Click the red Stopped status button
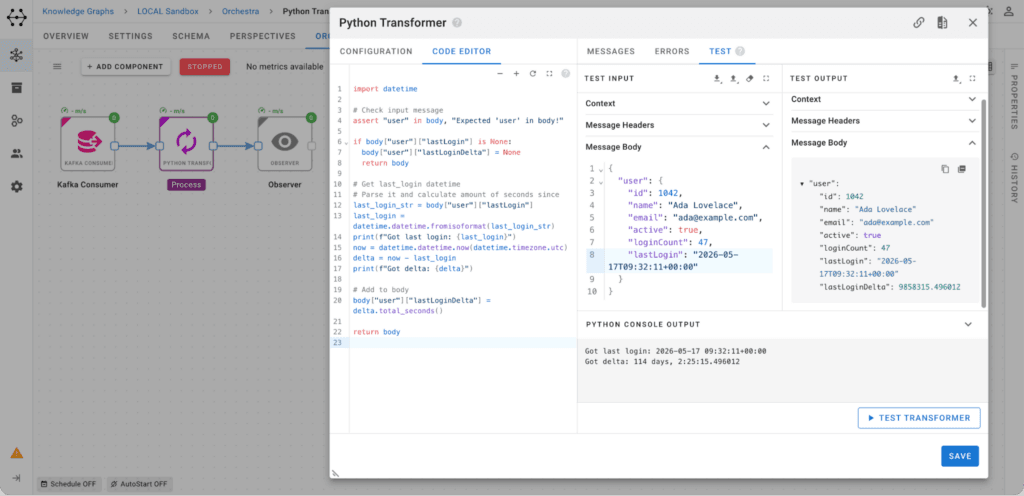The width and height of the screenshot is (1024, 496). (204, 67)
